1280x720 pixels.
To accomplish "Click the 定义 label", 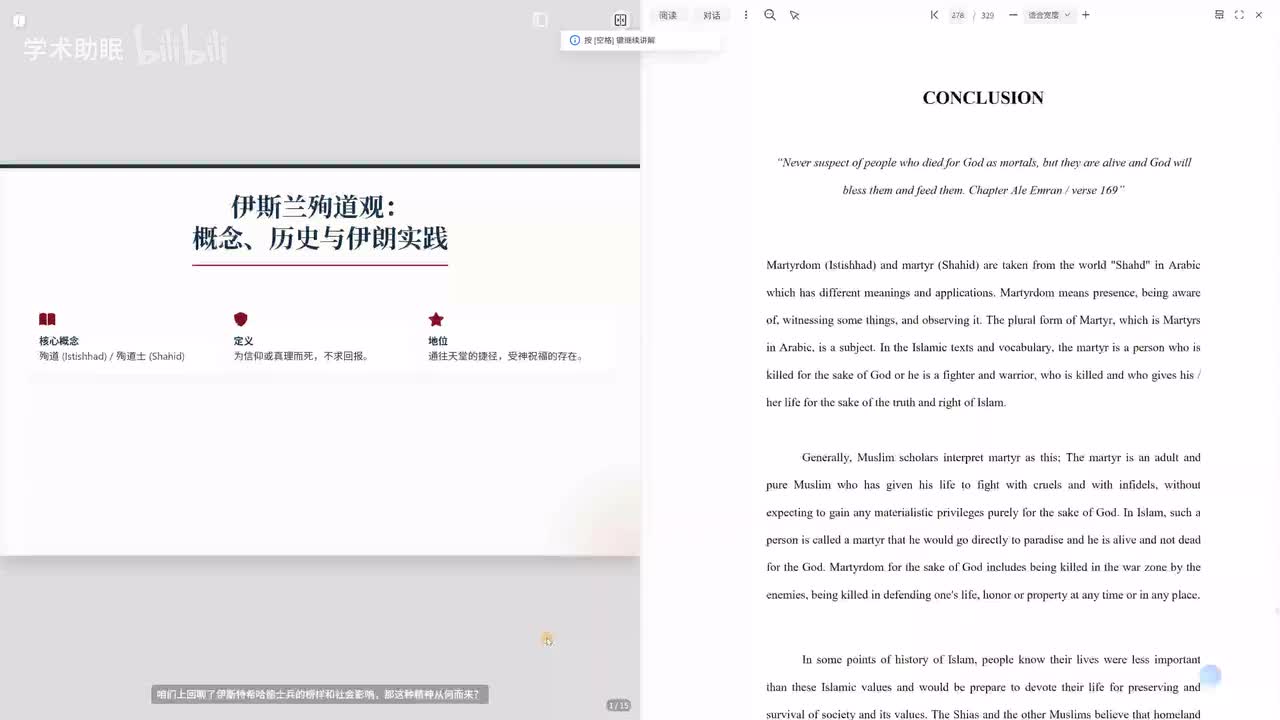I will pos(243,341).
